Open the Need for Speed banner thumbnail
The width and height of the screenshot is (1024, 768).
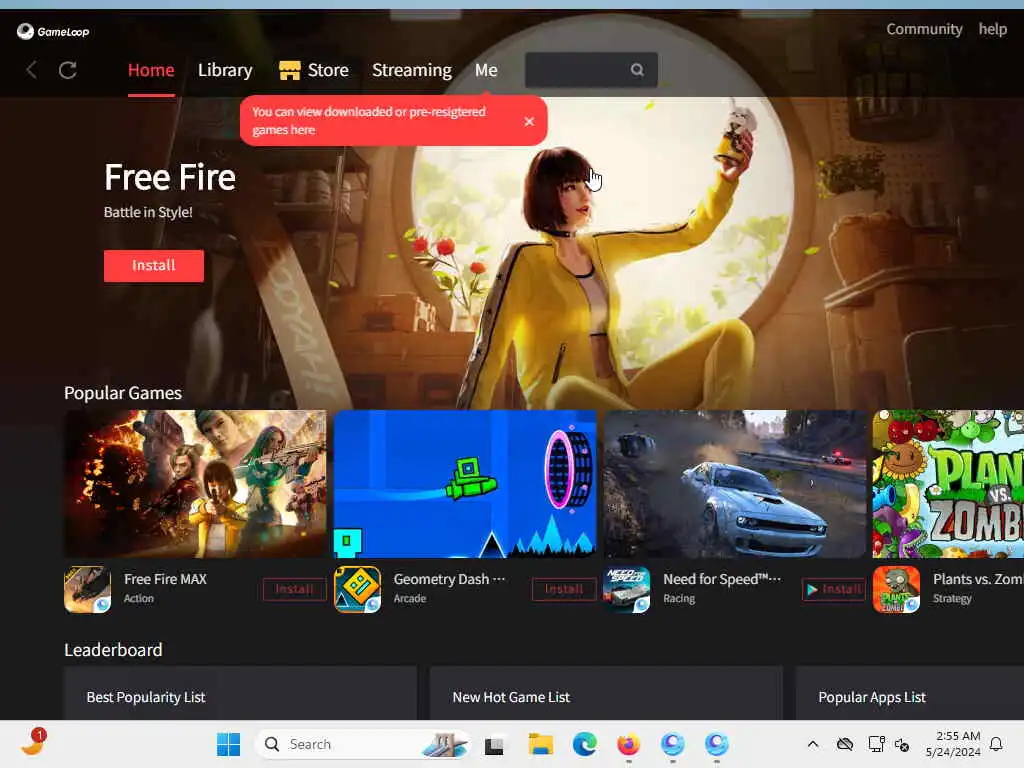(735, 484)
